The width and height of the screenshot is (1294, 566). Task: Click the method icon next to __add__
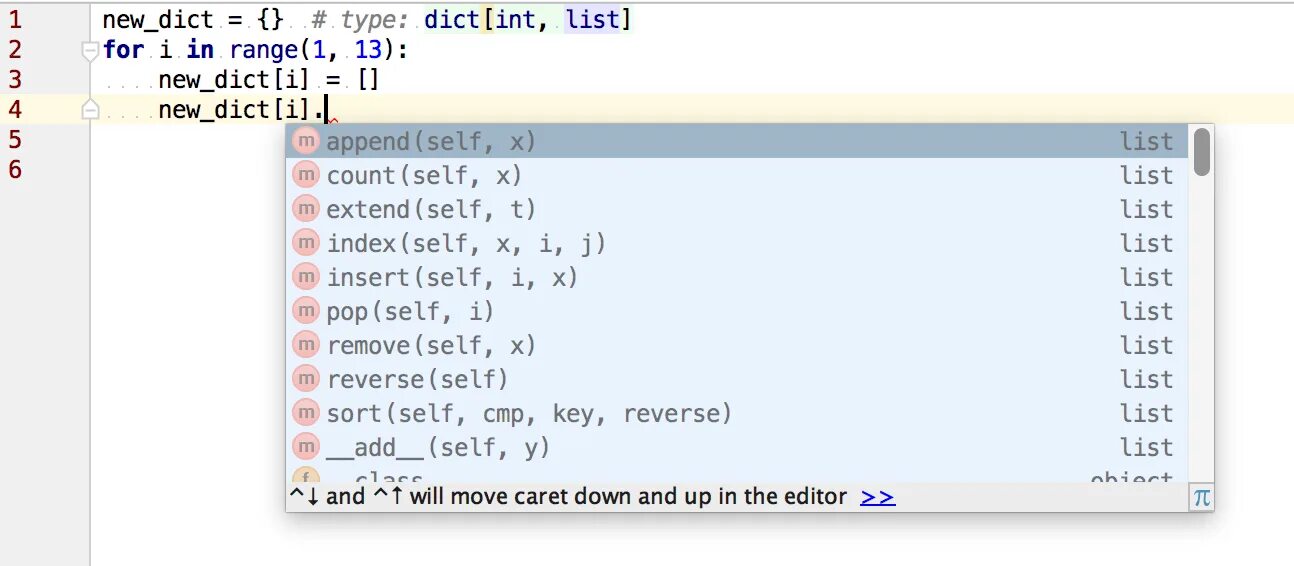(305, 447)
